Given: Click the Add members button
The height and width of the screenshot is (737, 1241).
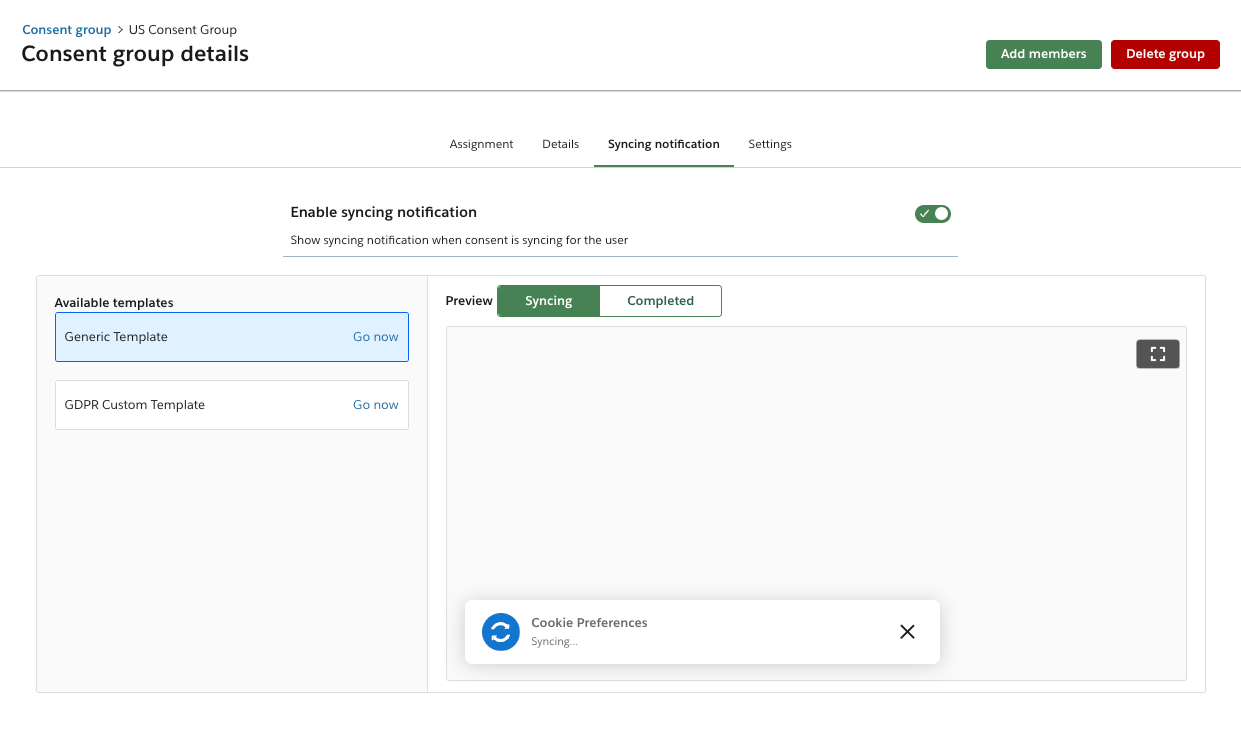Looking at the screenshot, I should [1043, 54].
